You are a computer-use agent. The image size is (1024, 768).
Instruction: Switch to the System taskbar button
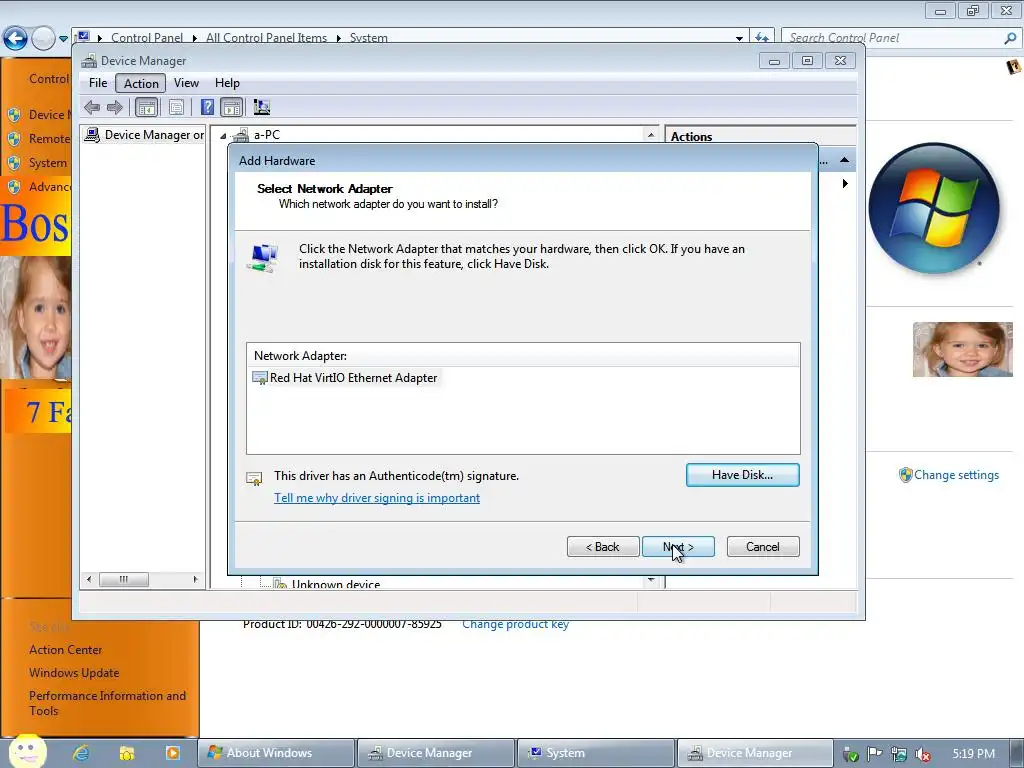(x=596, y=753)
